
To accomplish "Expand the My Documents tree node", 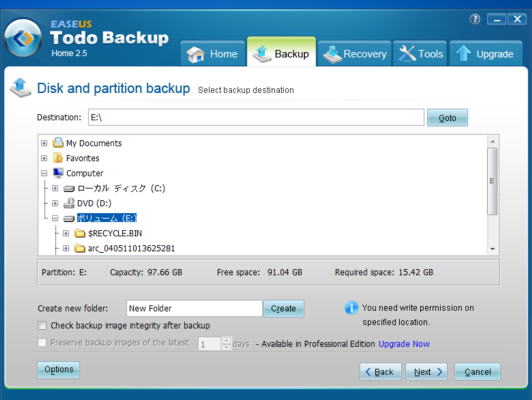I will click(x=44, y=143).
